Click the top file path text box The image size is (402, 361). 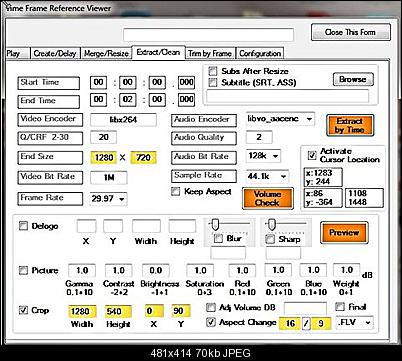(209, 35)
